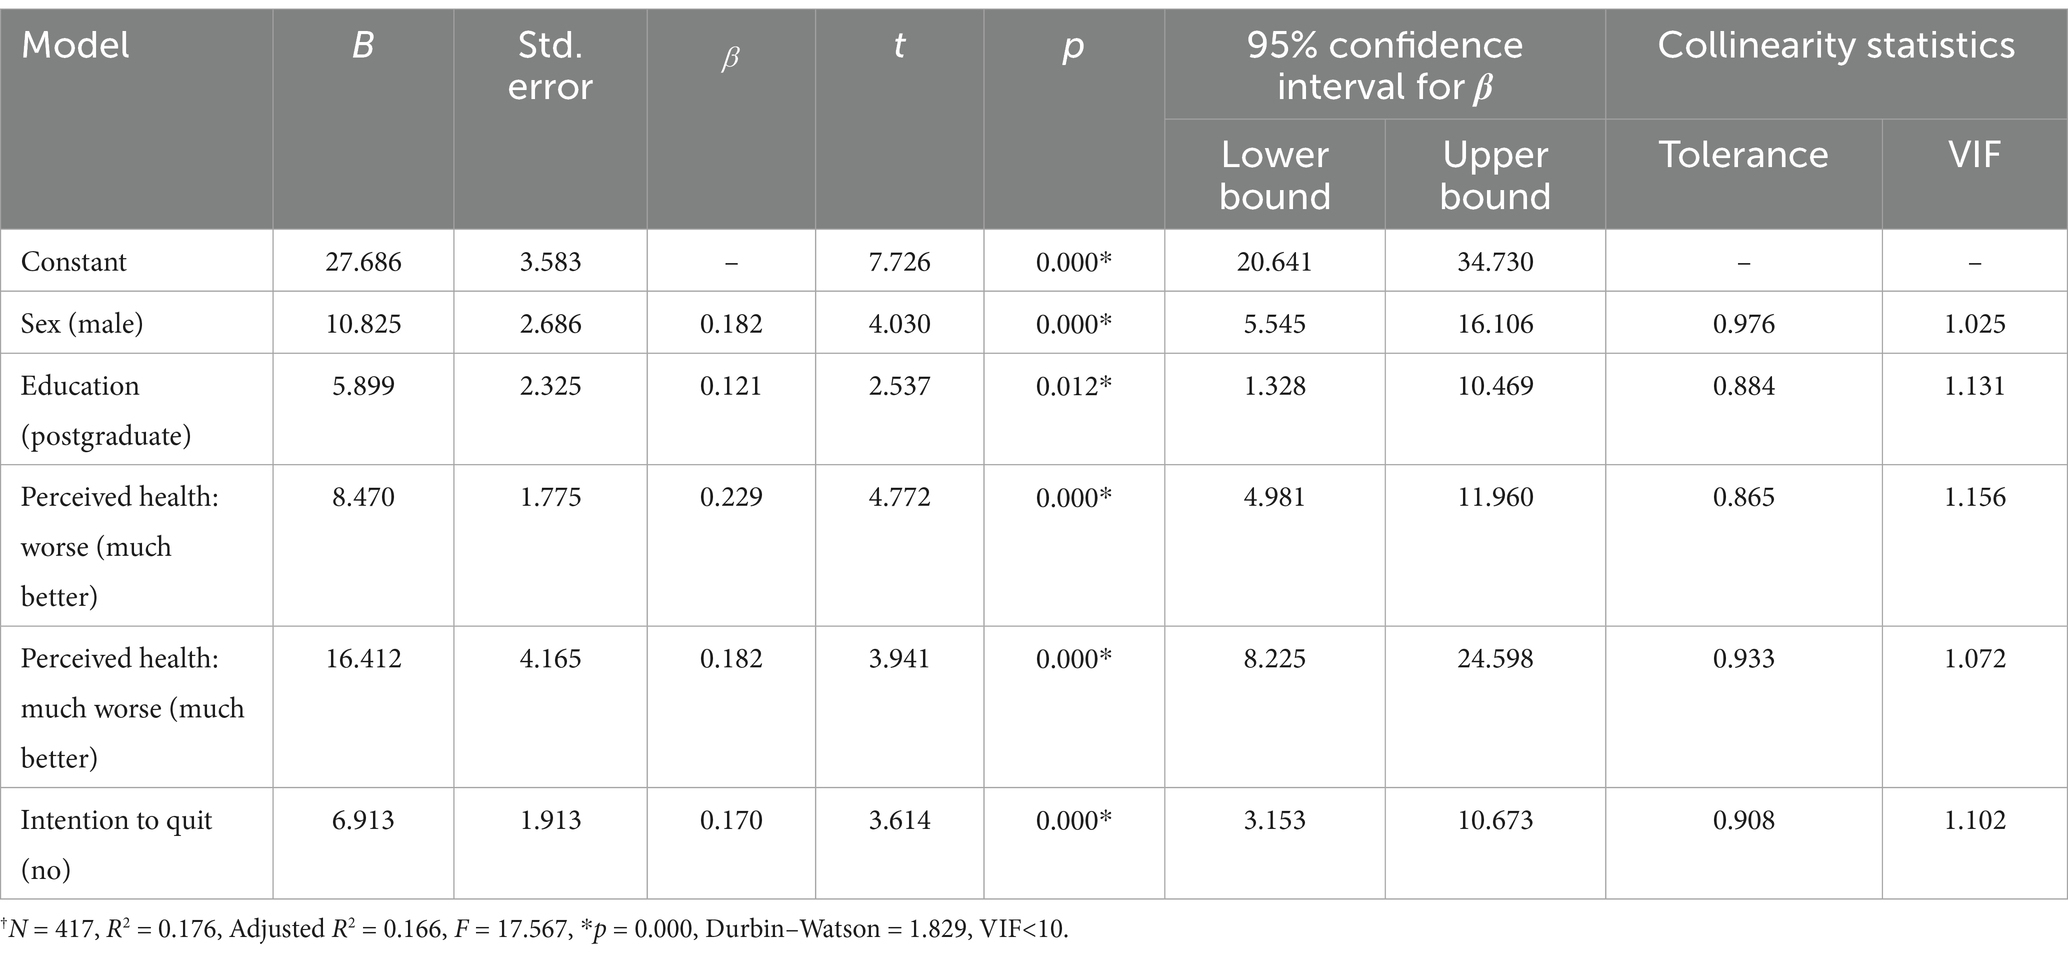Select the Std. error column header
2068x953 pixels.
click(x=550, y=66)
